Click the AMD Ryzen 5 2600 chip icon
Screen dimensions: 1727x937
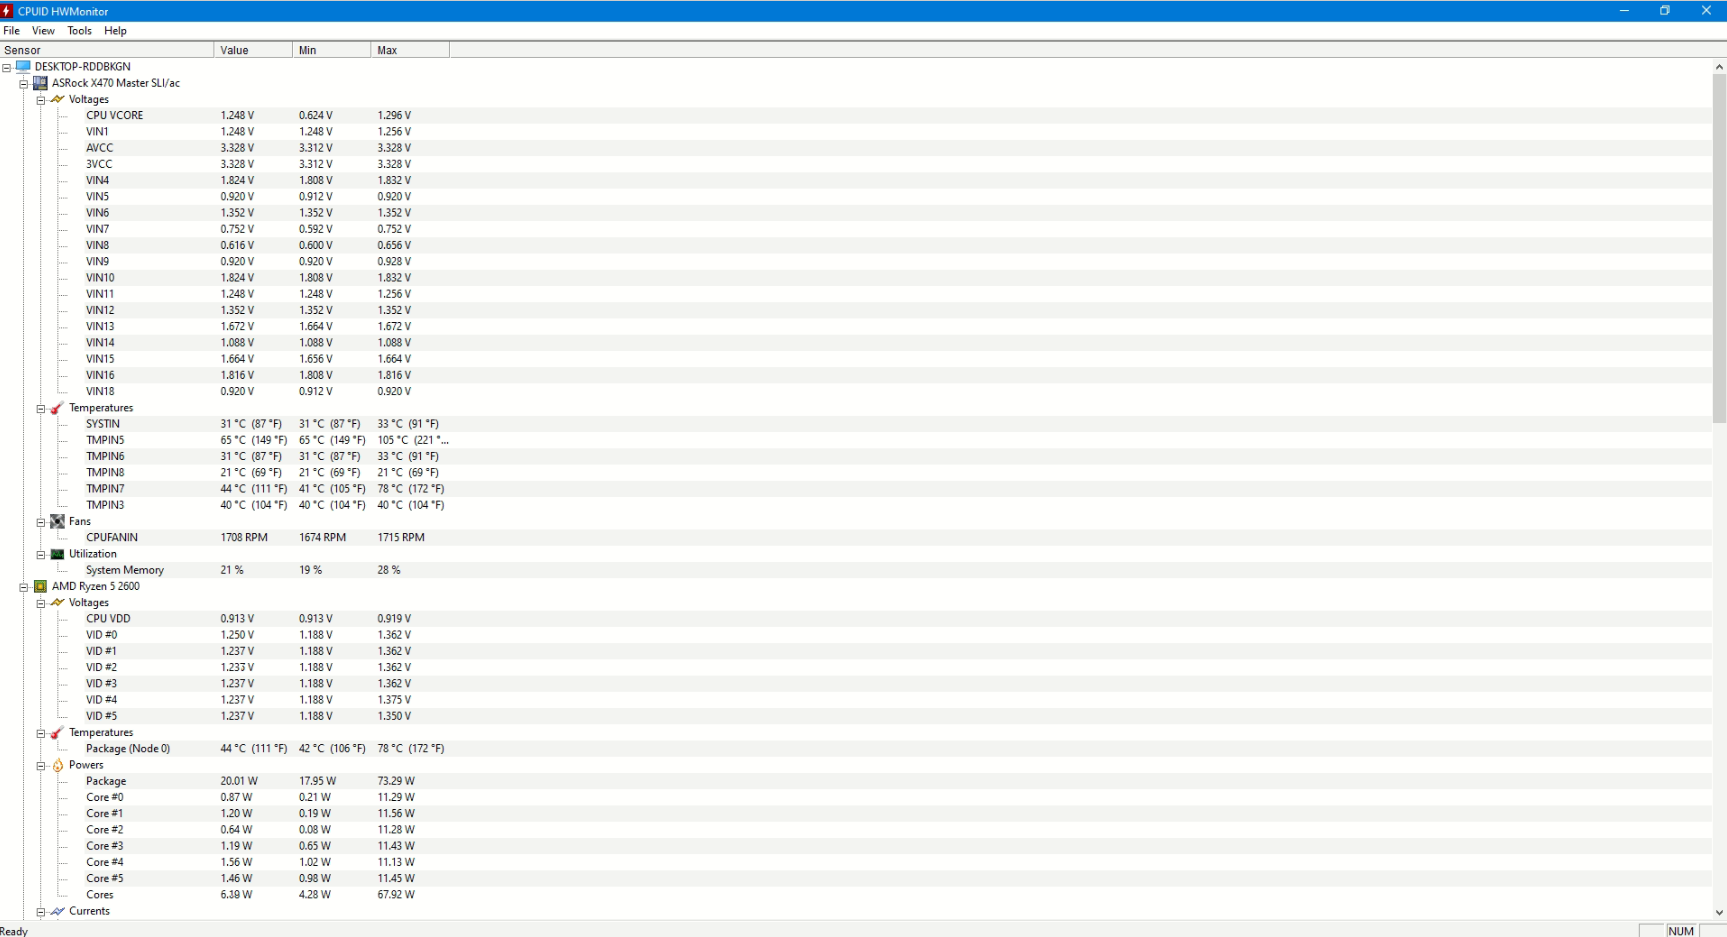(x=40, y=586)
